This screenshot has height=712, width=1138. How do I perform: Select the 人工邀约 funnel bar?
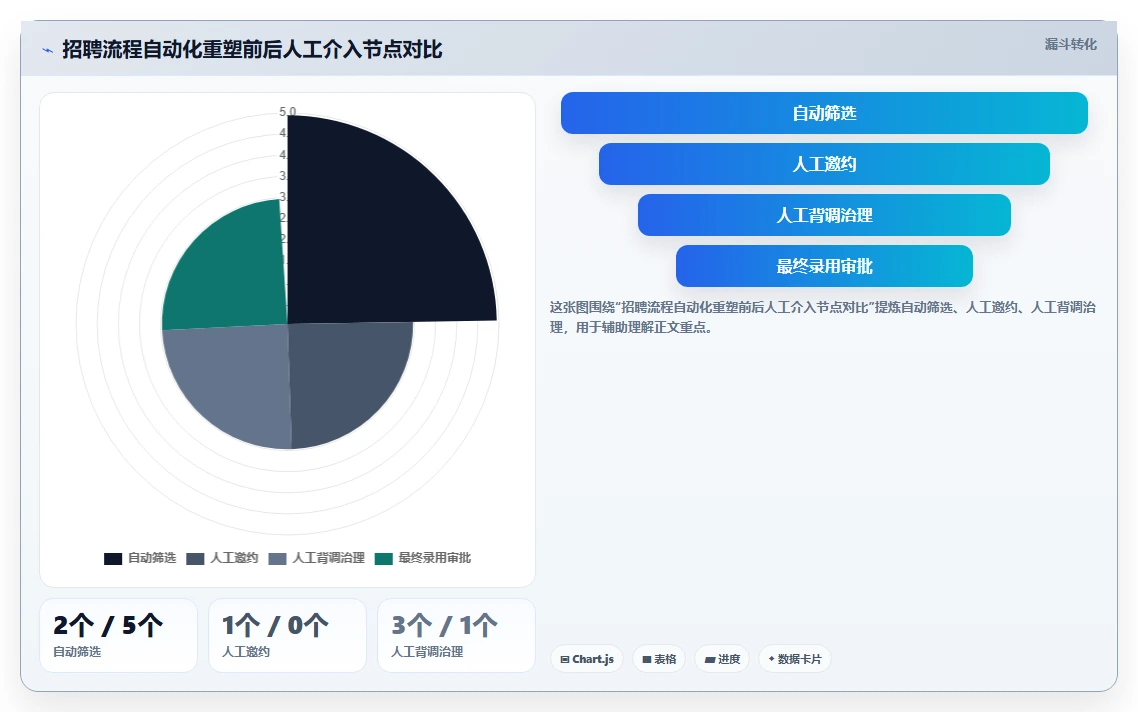pyautogui.click(x=824, y=164)
